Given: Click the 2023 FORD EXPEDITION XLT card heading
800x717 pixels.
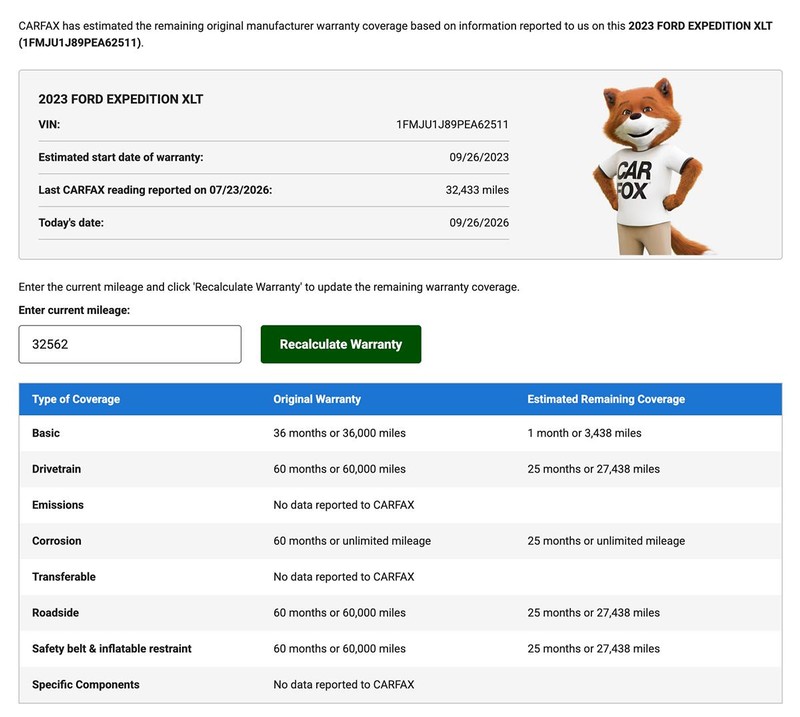Looking at the screenshot, I should click(x=120, y=99).
